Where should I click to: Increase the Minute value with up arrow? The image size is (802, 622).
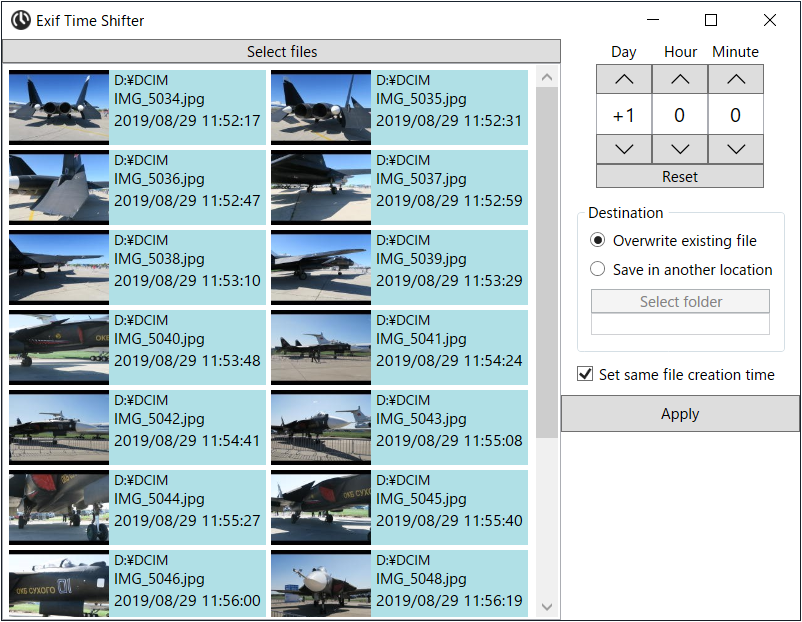point(736,79)
